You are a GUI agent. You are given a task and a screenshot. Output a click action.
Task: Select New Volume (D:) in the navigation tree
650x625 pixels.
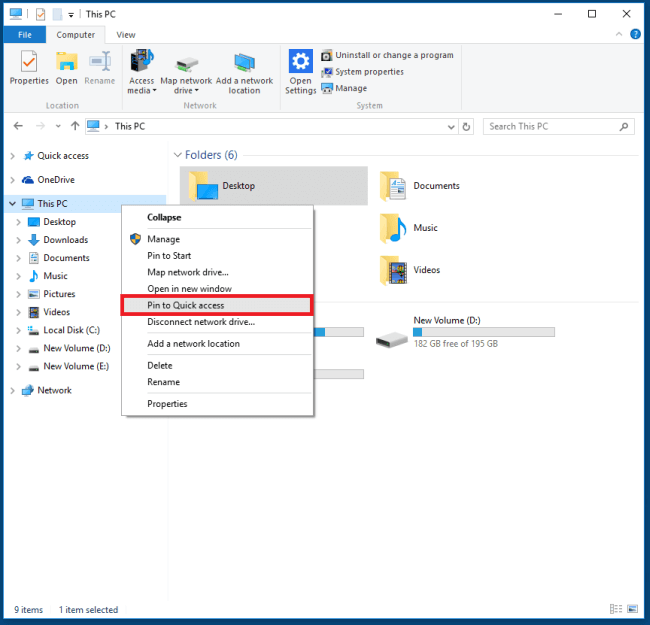[70, 349]
